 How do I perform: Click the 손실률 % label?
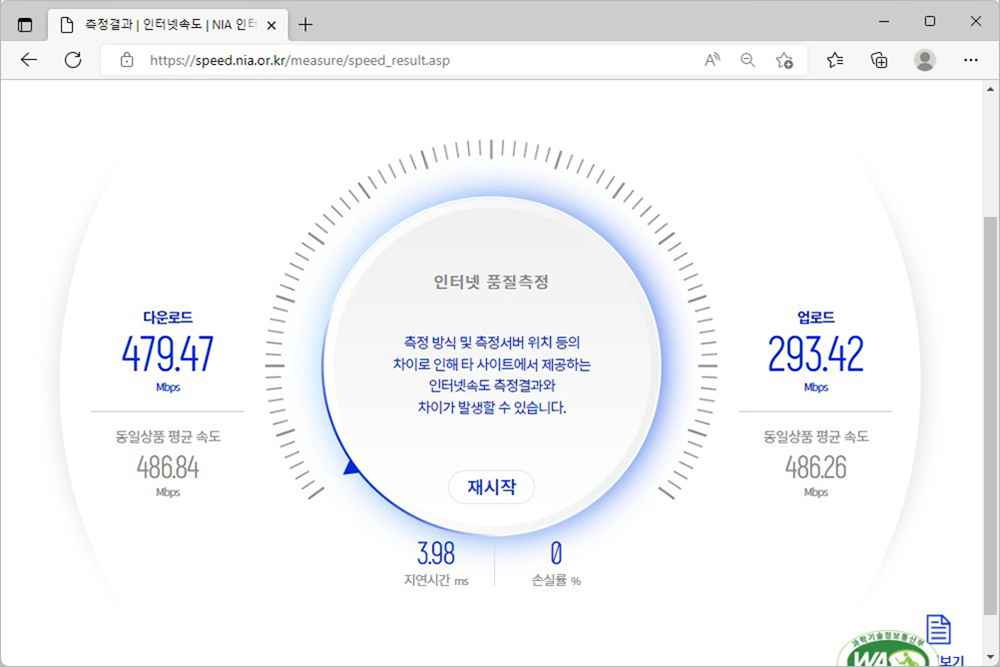coord(556,580)
